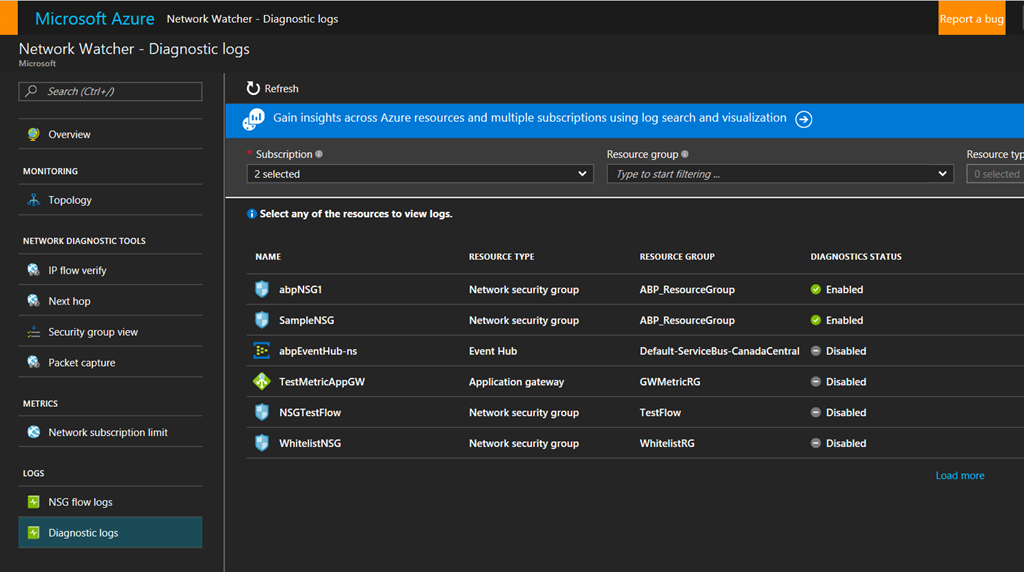
Task: Open Network subscription limit menu item
Action: (x=110, y=432)
